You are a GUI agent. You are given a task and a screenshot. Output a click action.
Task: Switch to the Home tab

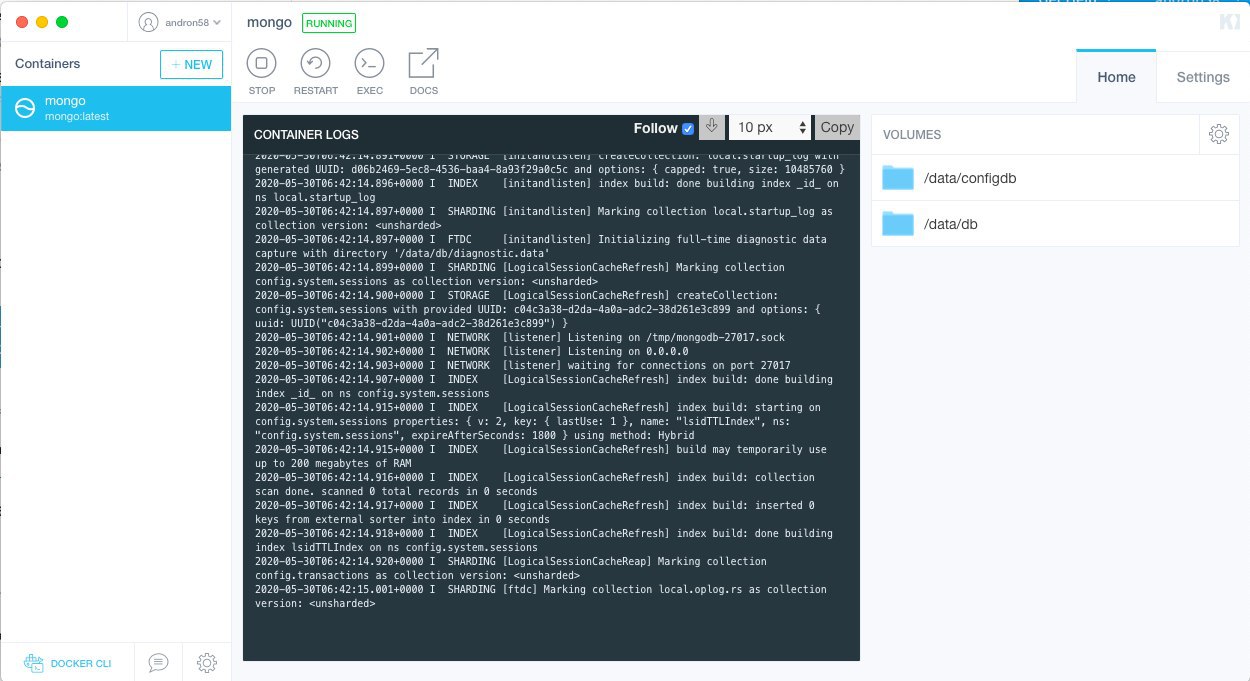coord(1116,77)
